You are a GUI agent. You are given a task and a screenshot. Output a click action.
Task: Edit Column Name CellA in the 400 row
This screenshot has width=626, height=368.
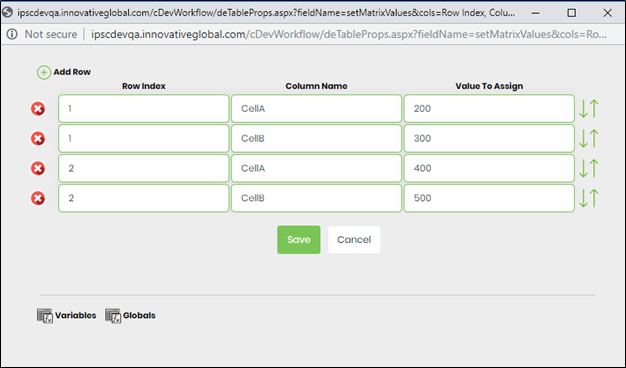click(316, 168)
